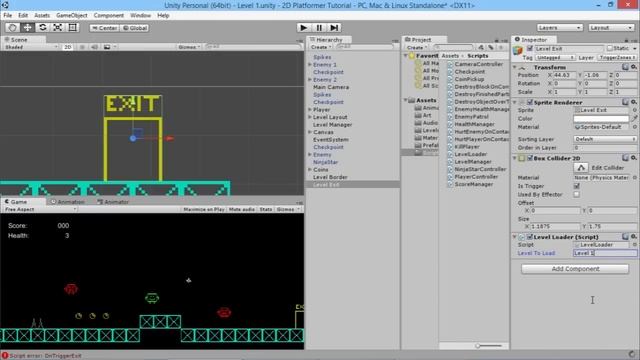Toggle the Static checkbox
640x360 pixels.
pos(610,48)
